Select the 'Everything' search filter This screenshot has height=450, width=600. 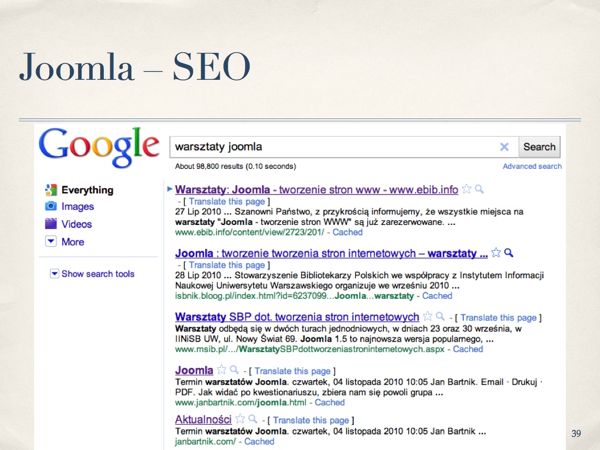(86, 189)
